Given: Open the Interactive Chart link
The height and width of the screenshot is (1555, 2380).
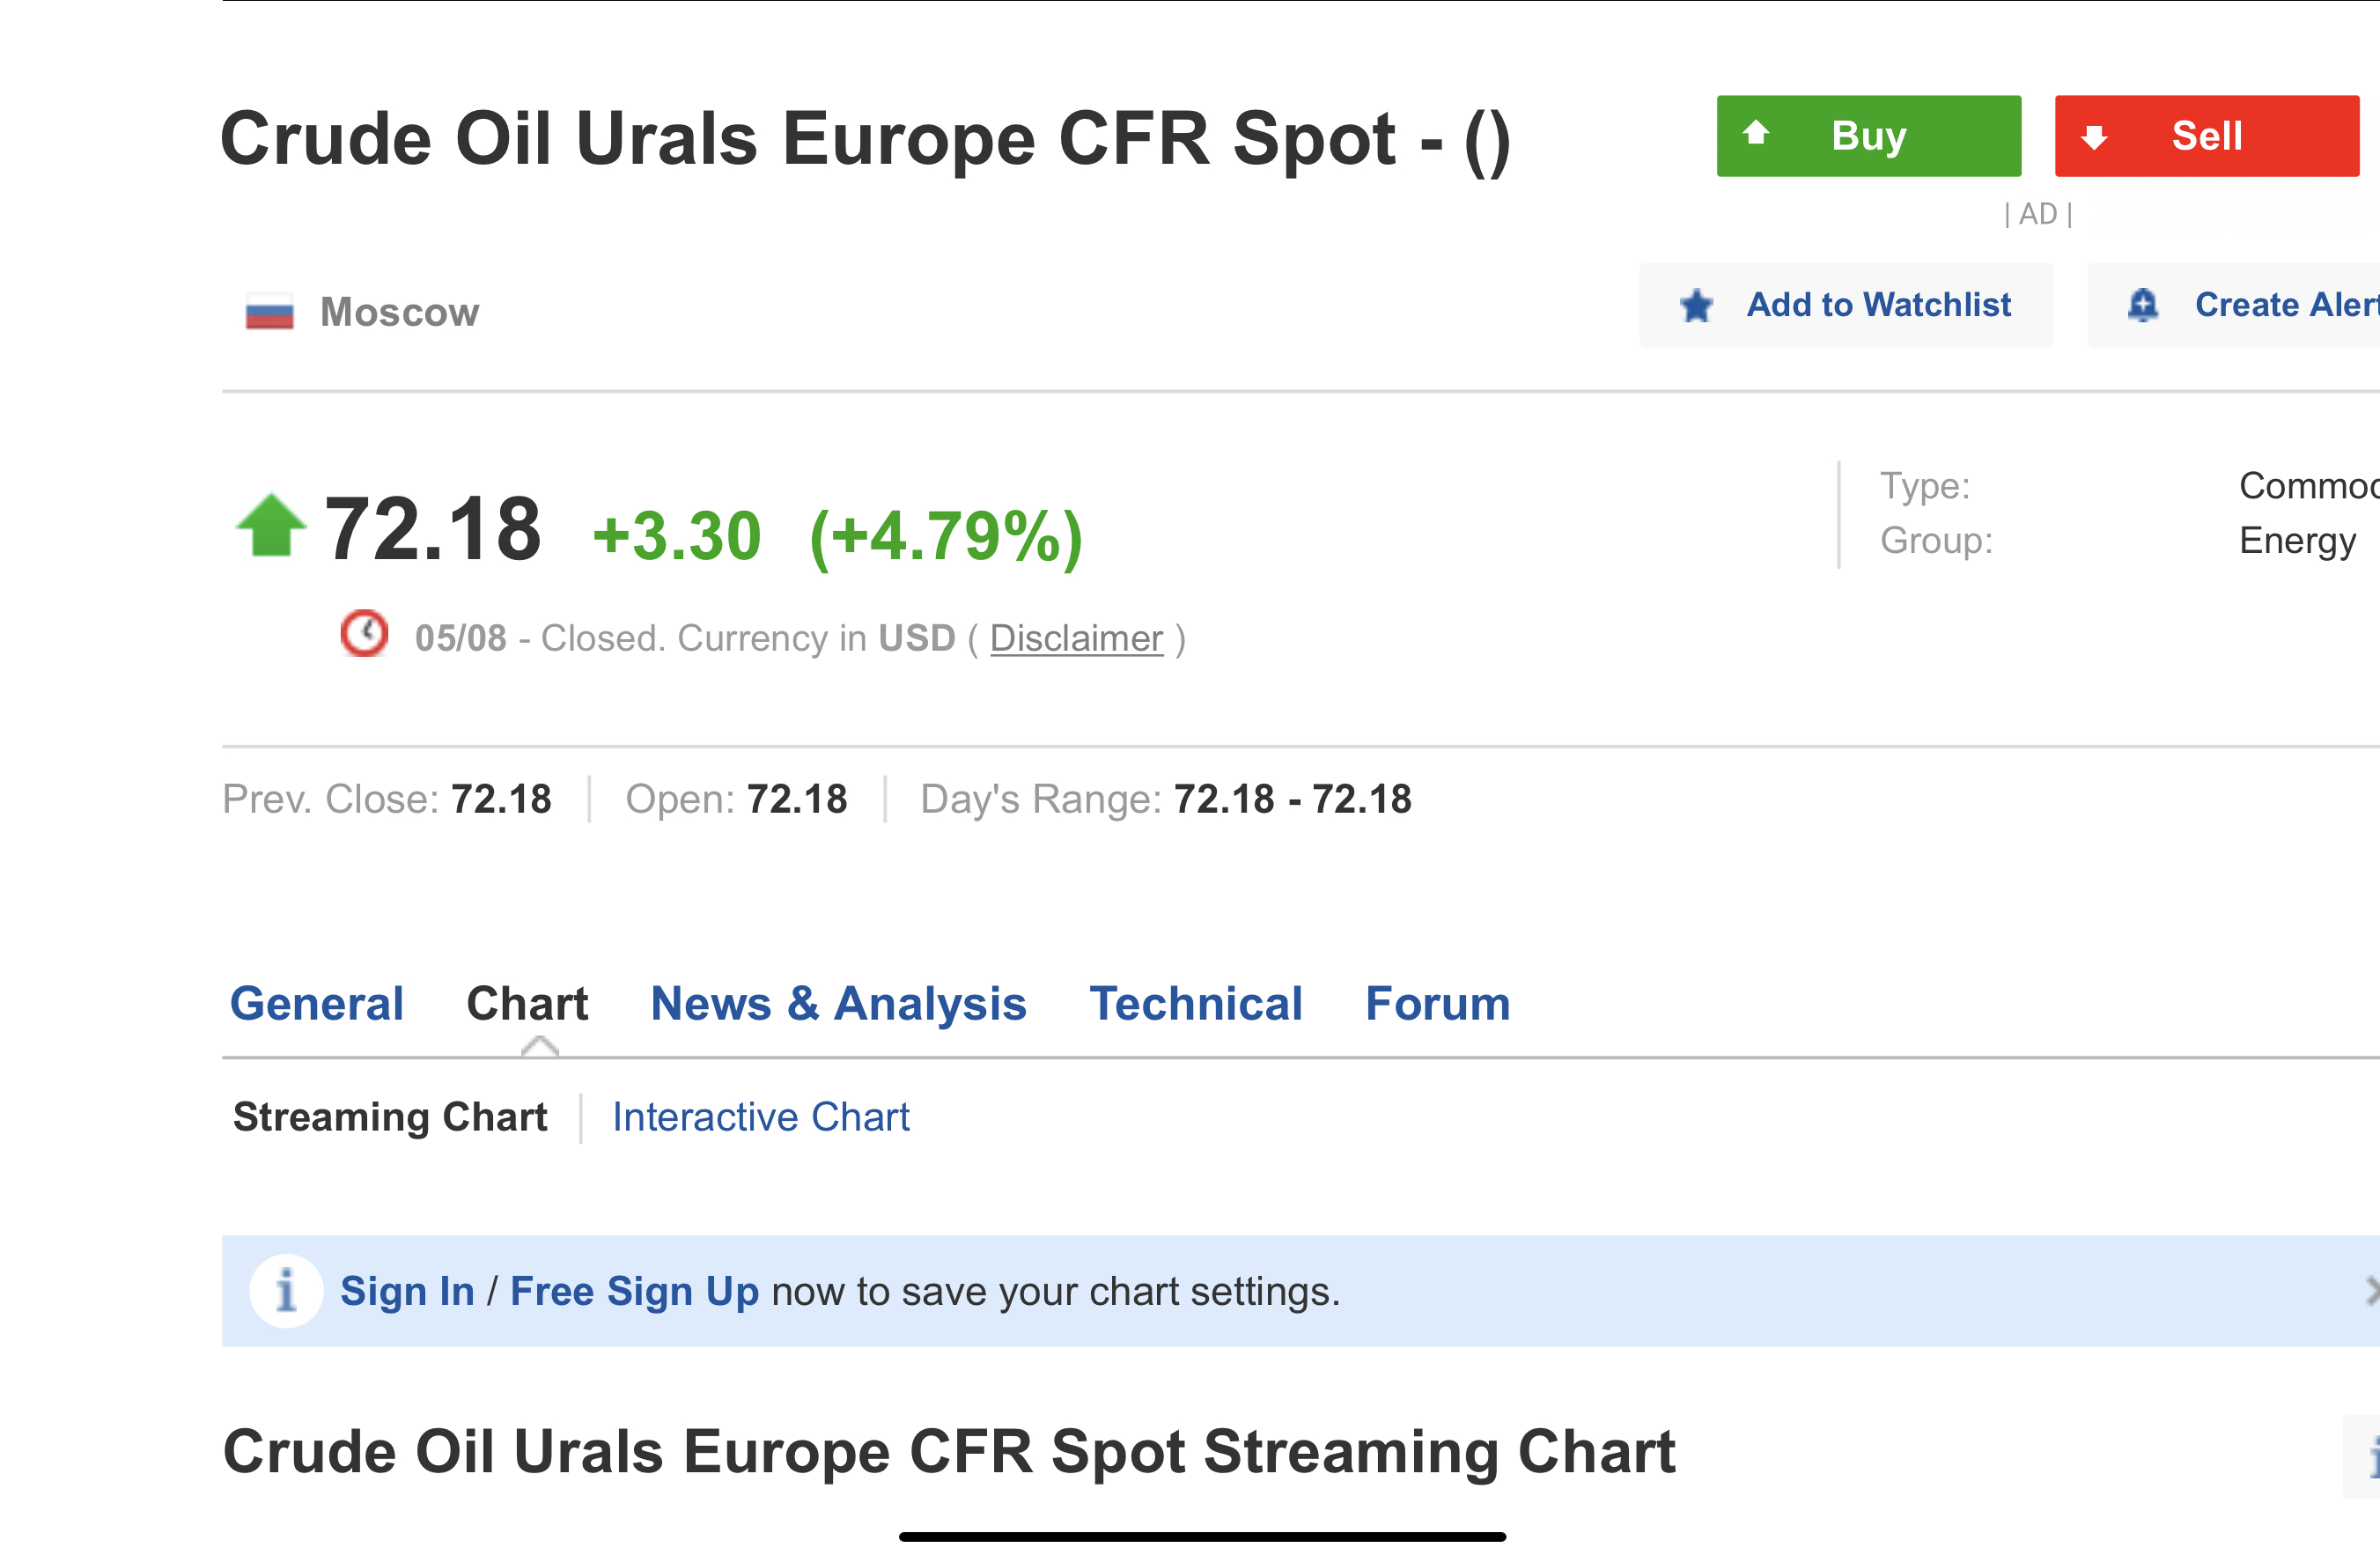Looking at the screenshot, I should (761, 1117).
